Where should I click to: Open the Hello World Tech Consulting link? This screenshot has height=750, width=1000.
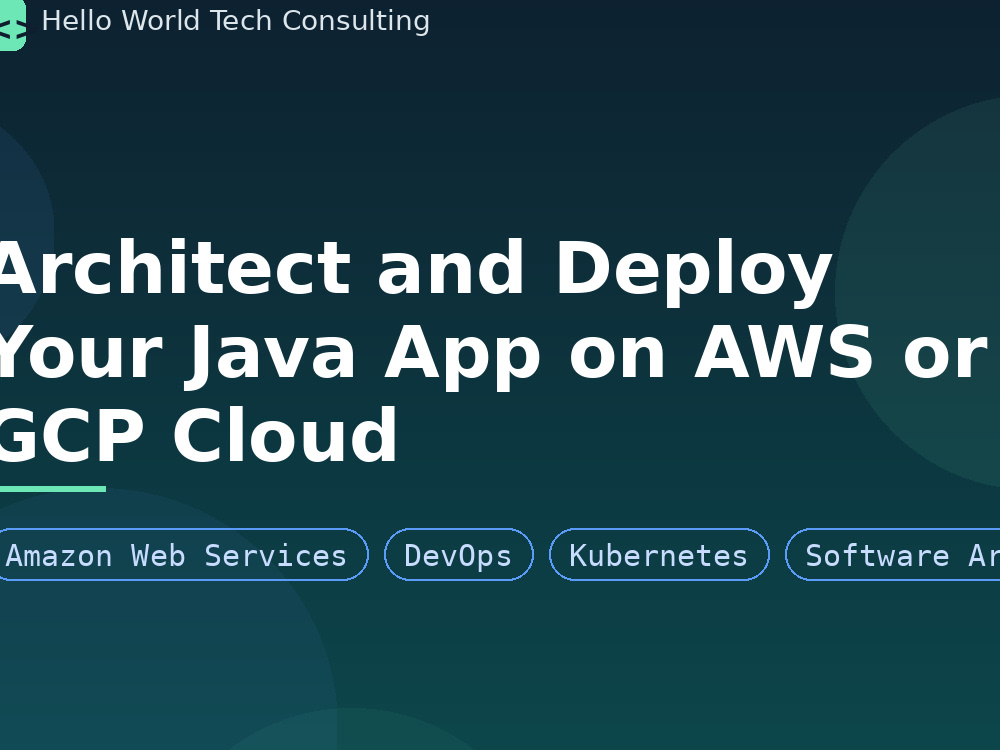click(235, 21)
